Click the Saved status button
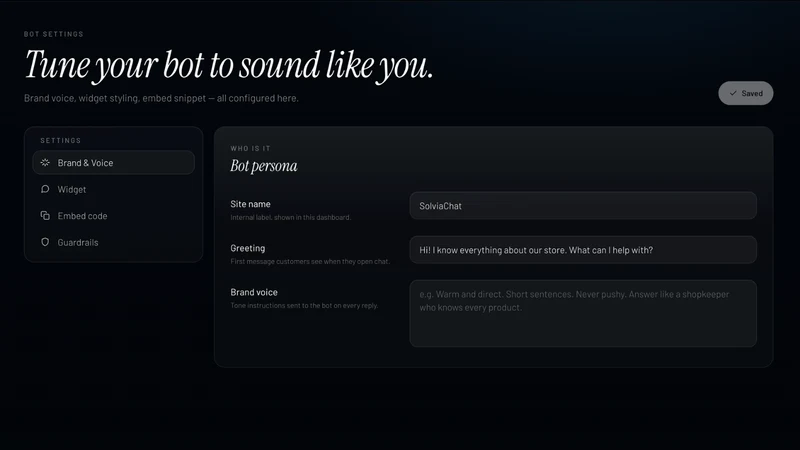The height and width of the screenshot is (450, 800). click(x=745, y=93)
